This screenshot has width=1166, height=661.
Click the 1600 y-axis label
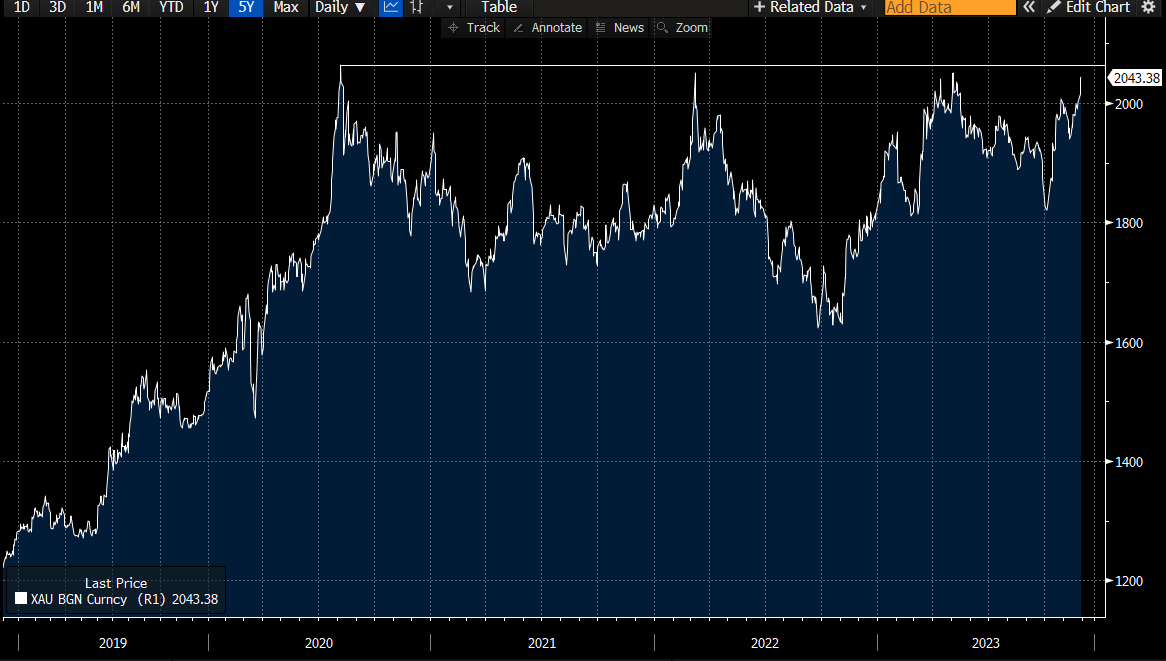coord(1129,343)
